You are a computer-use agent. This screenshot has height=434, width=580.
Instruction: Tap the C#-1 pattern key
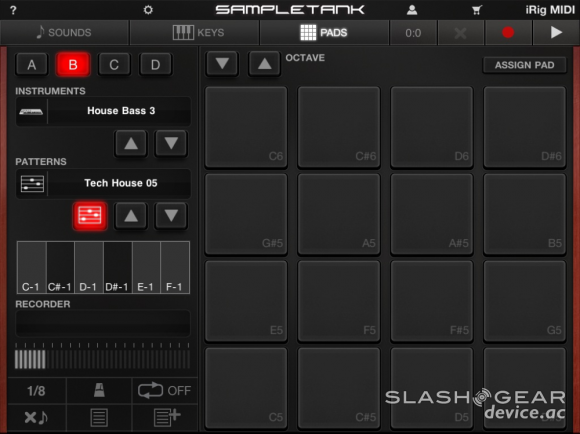[x=60, y=267]
